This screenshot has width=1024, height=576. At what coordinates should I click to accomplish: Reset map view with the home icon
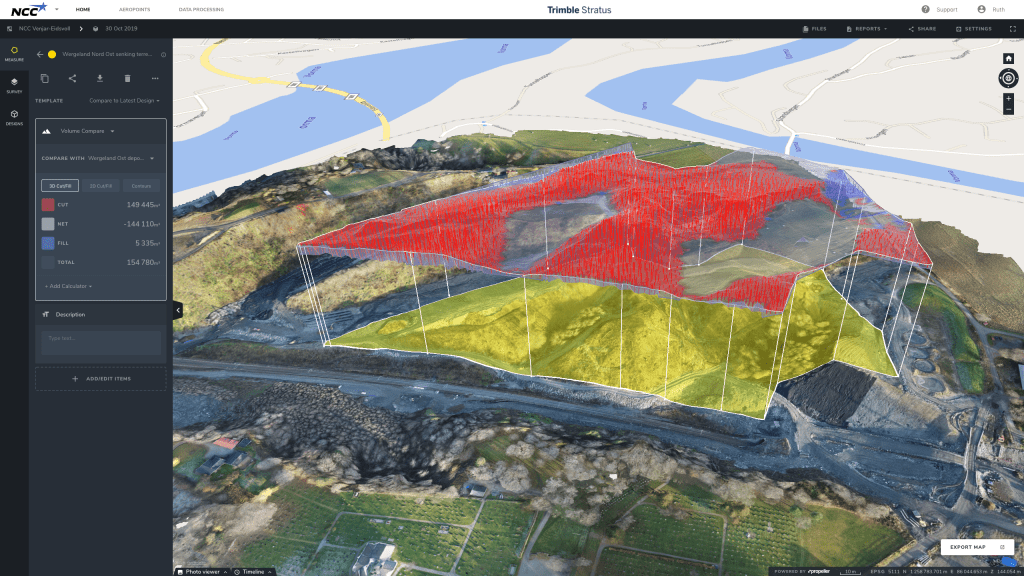click(x=1008, y=58)
